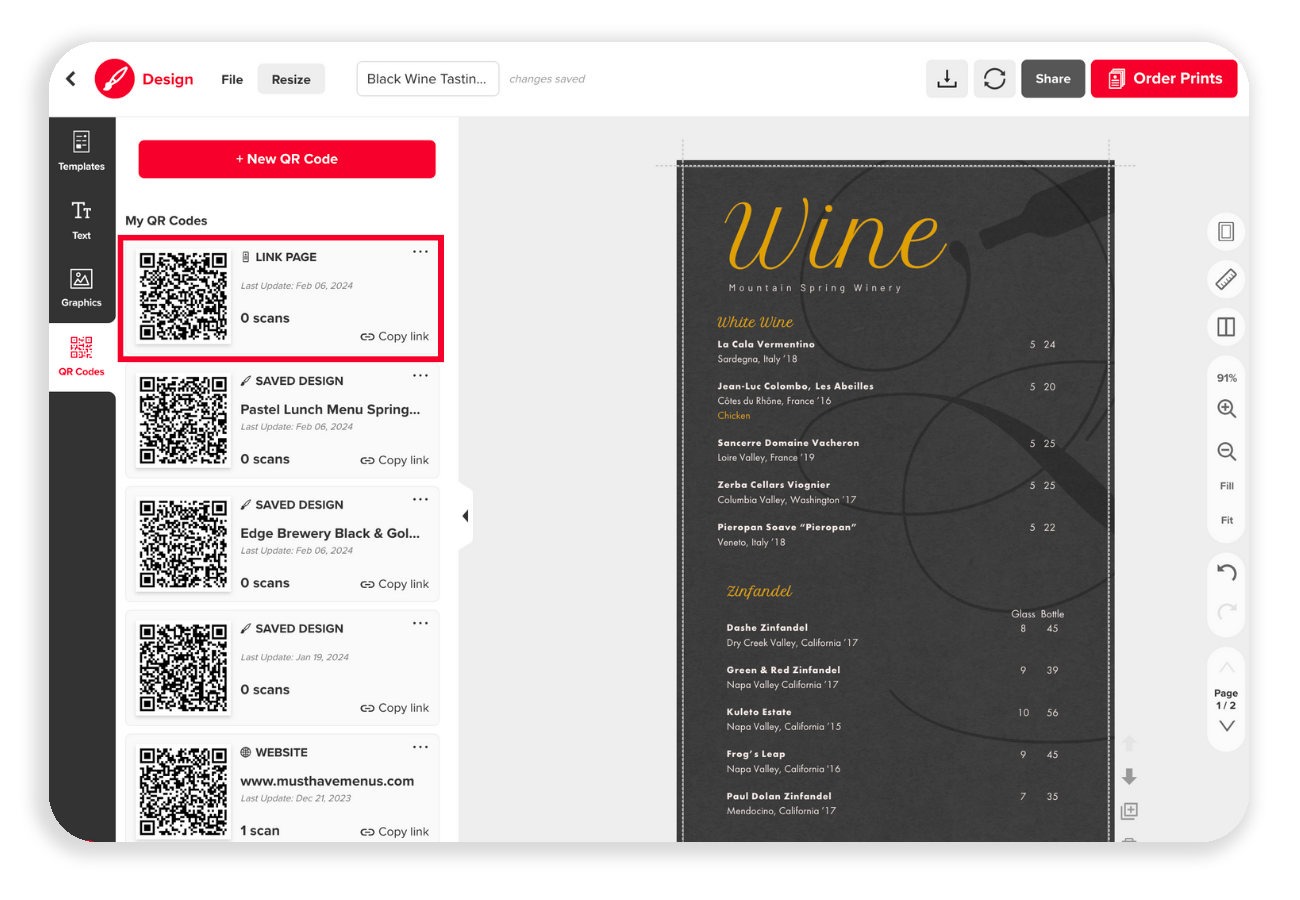Open options menu for Pastel Lunch Menu code
This screenshot has width=1300, height=900.
point(421,376)
